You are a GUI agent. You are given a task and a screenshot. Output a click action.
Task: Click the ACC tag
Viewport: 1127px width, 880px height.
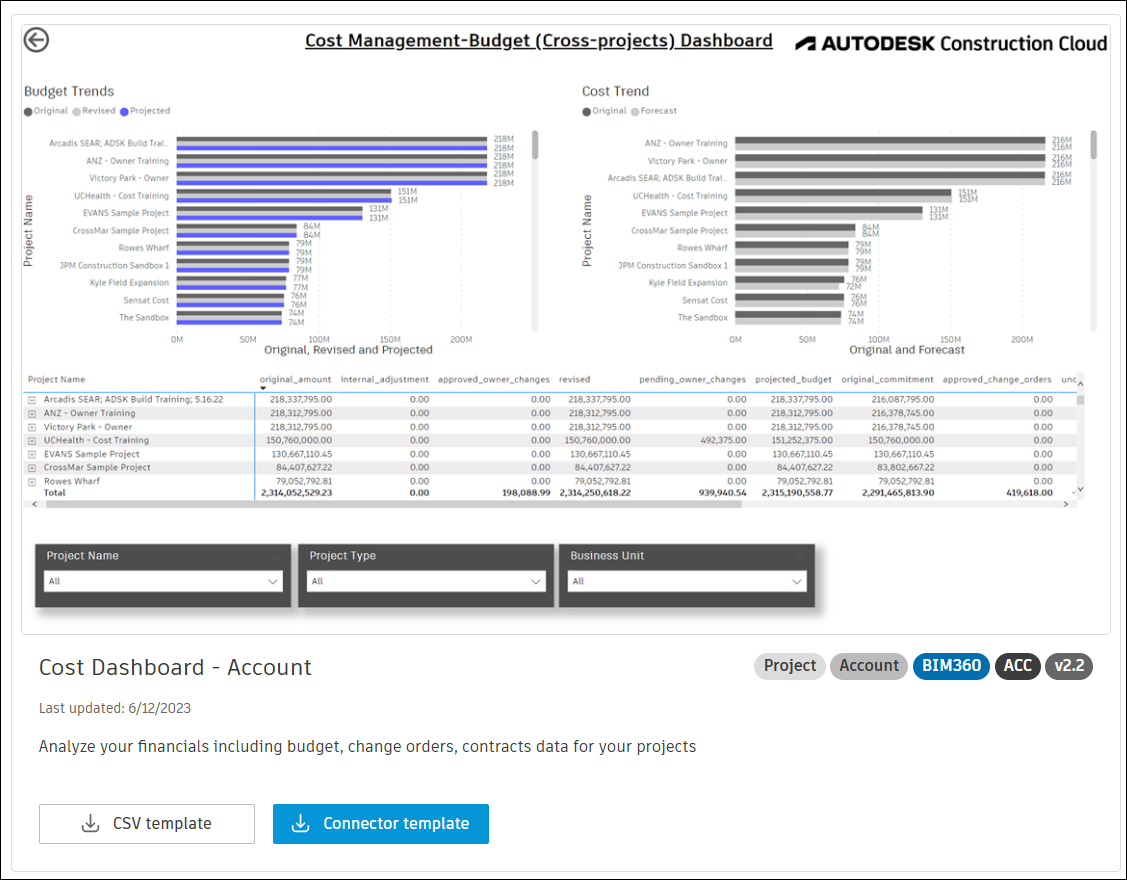pyautogui.click(x=1017, y=666)
